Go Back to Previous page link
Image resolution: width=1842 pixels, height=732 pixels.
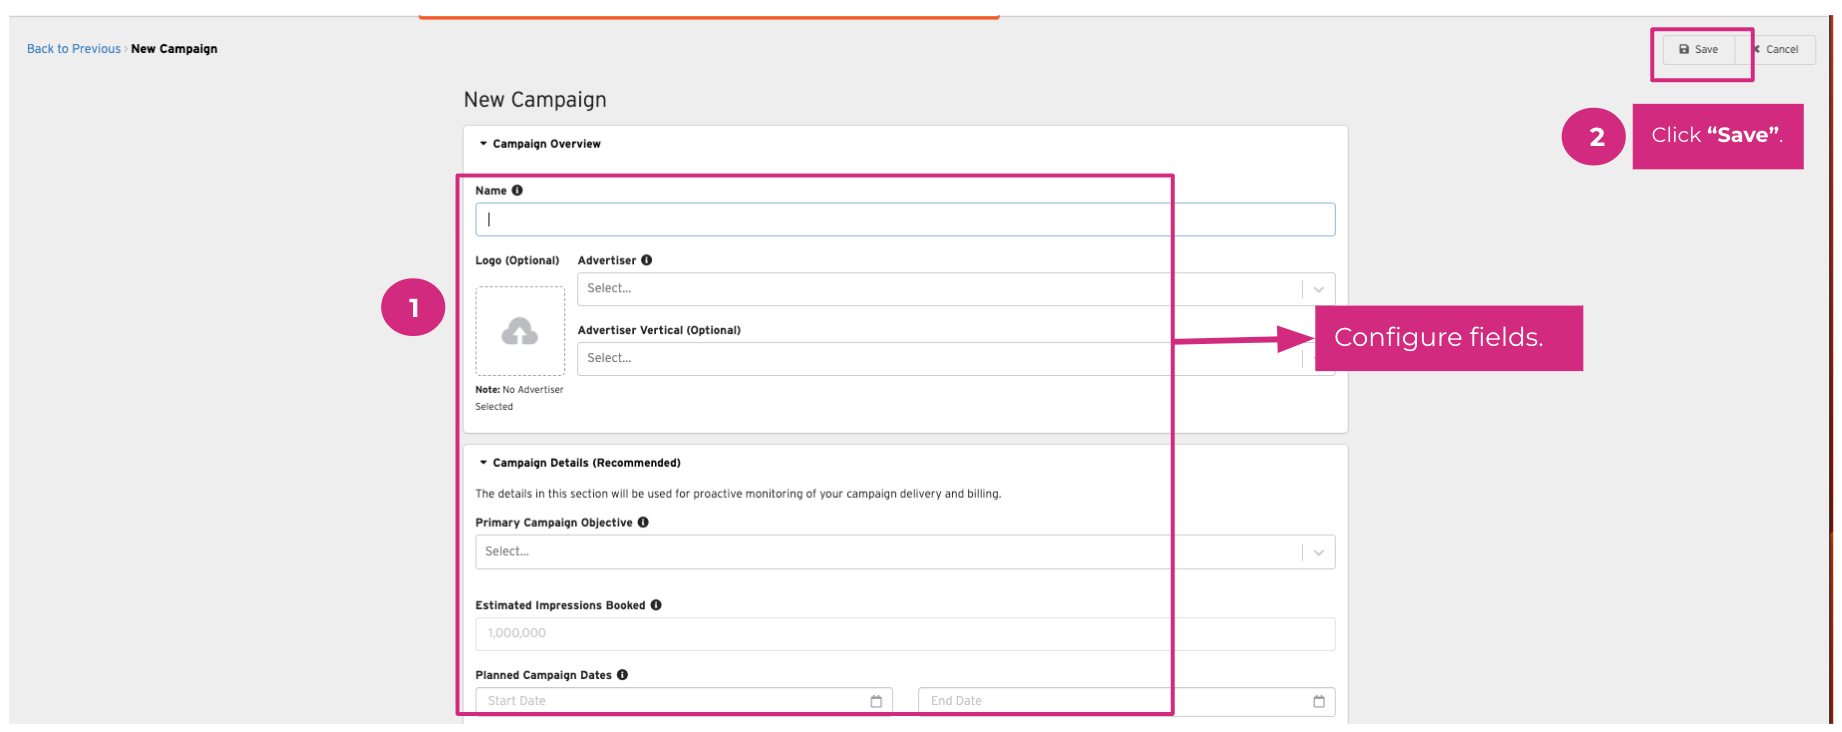pyautogui.click(x=73, y=49)
